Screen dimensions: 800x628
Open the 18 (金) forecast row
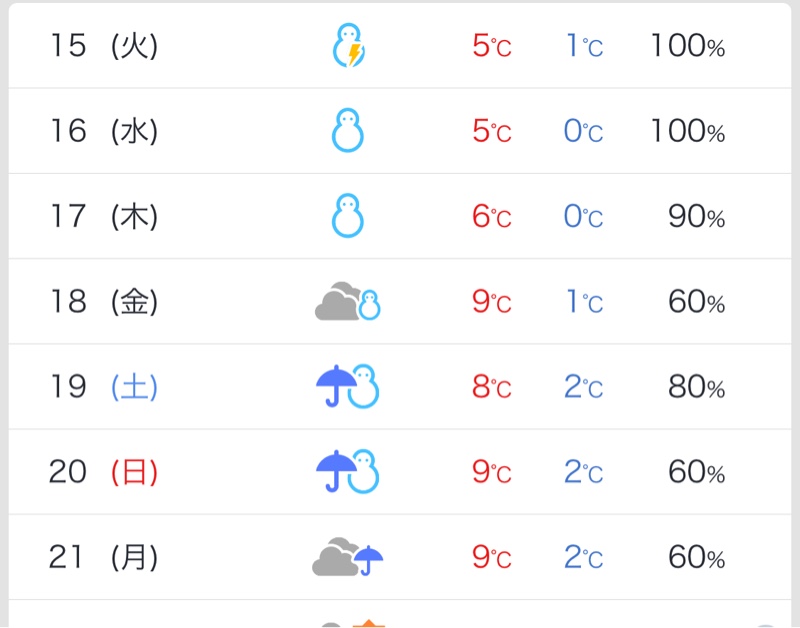400,302
